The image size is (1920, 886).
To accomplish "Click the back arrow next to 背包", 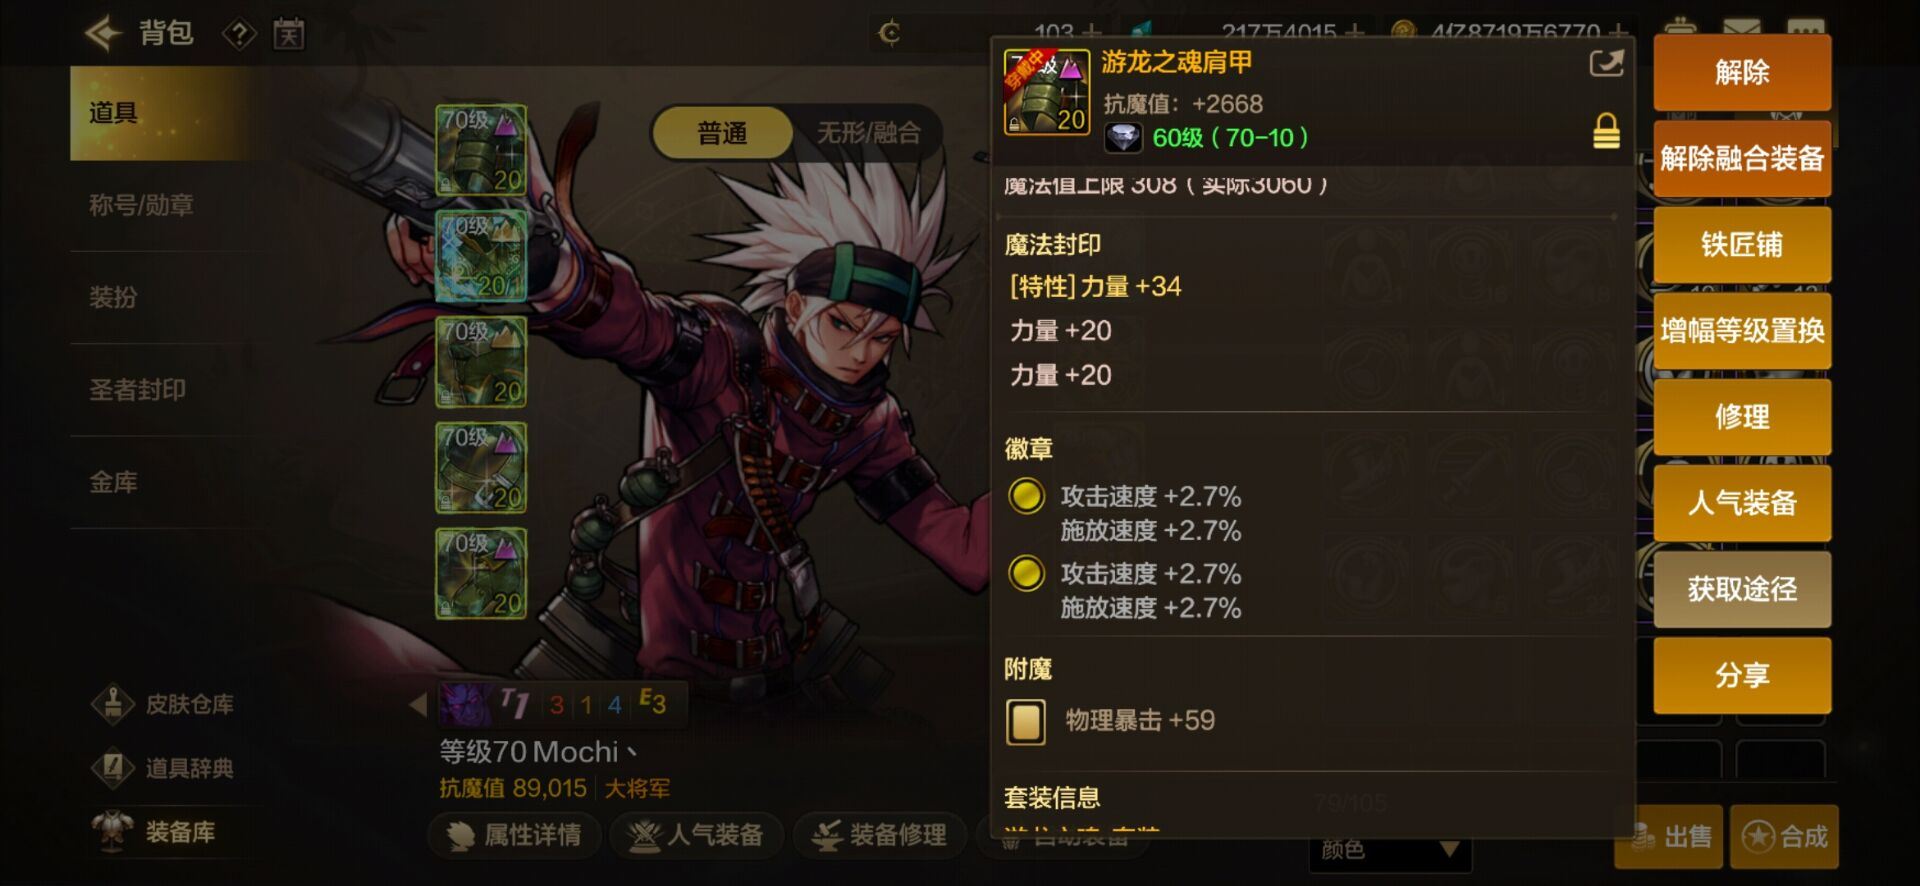I will [x=103, y=33].
